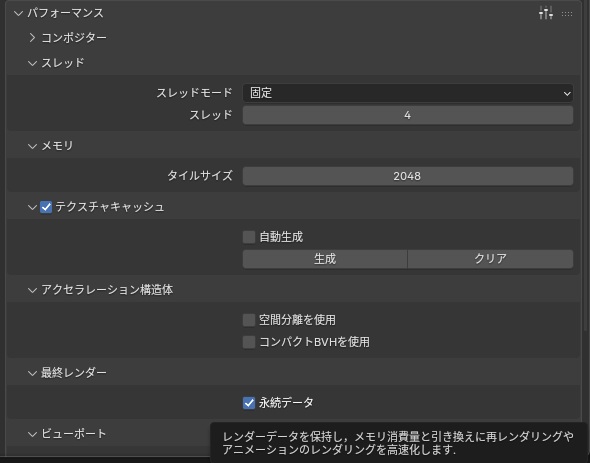This screenshot has height=463, width=590.
Task: Click the スレッドモード label
Action: (x=194, y=93)
